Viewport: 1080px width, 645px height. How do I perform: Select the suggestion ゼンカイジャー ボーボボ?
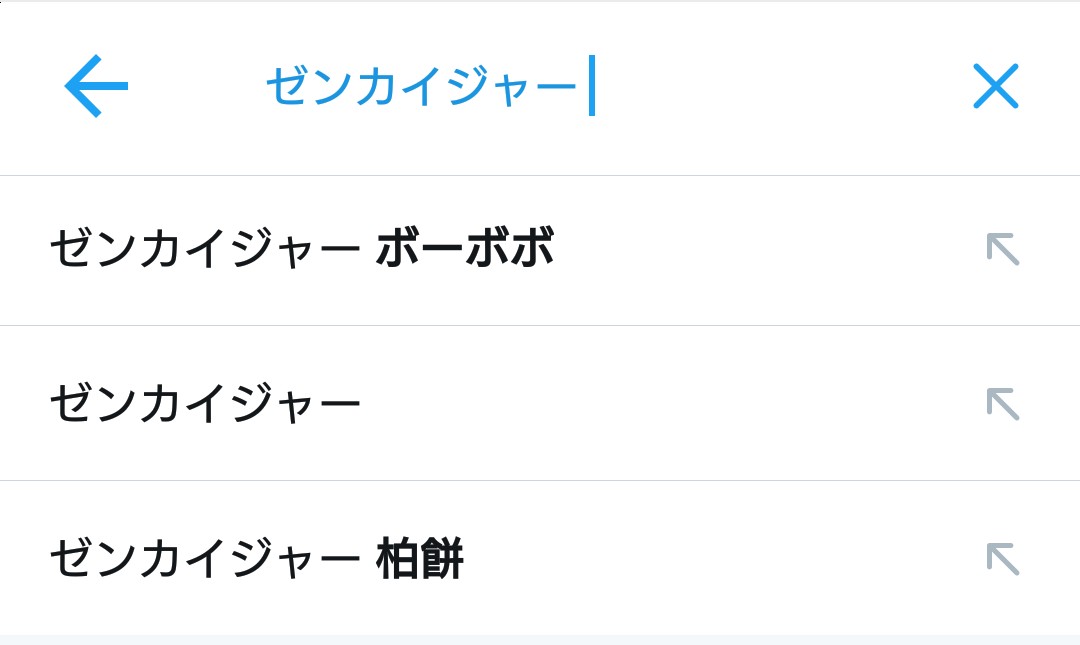[x=300, y=250]
